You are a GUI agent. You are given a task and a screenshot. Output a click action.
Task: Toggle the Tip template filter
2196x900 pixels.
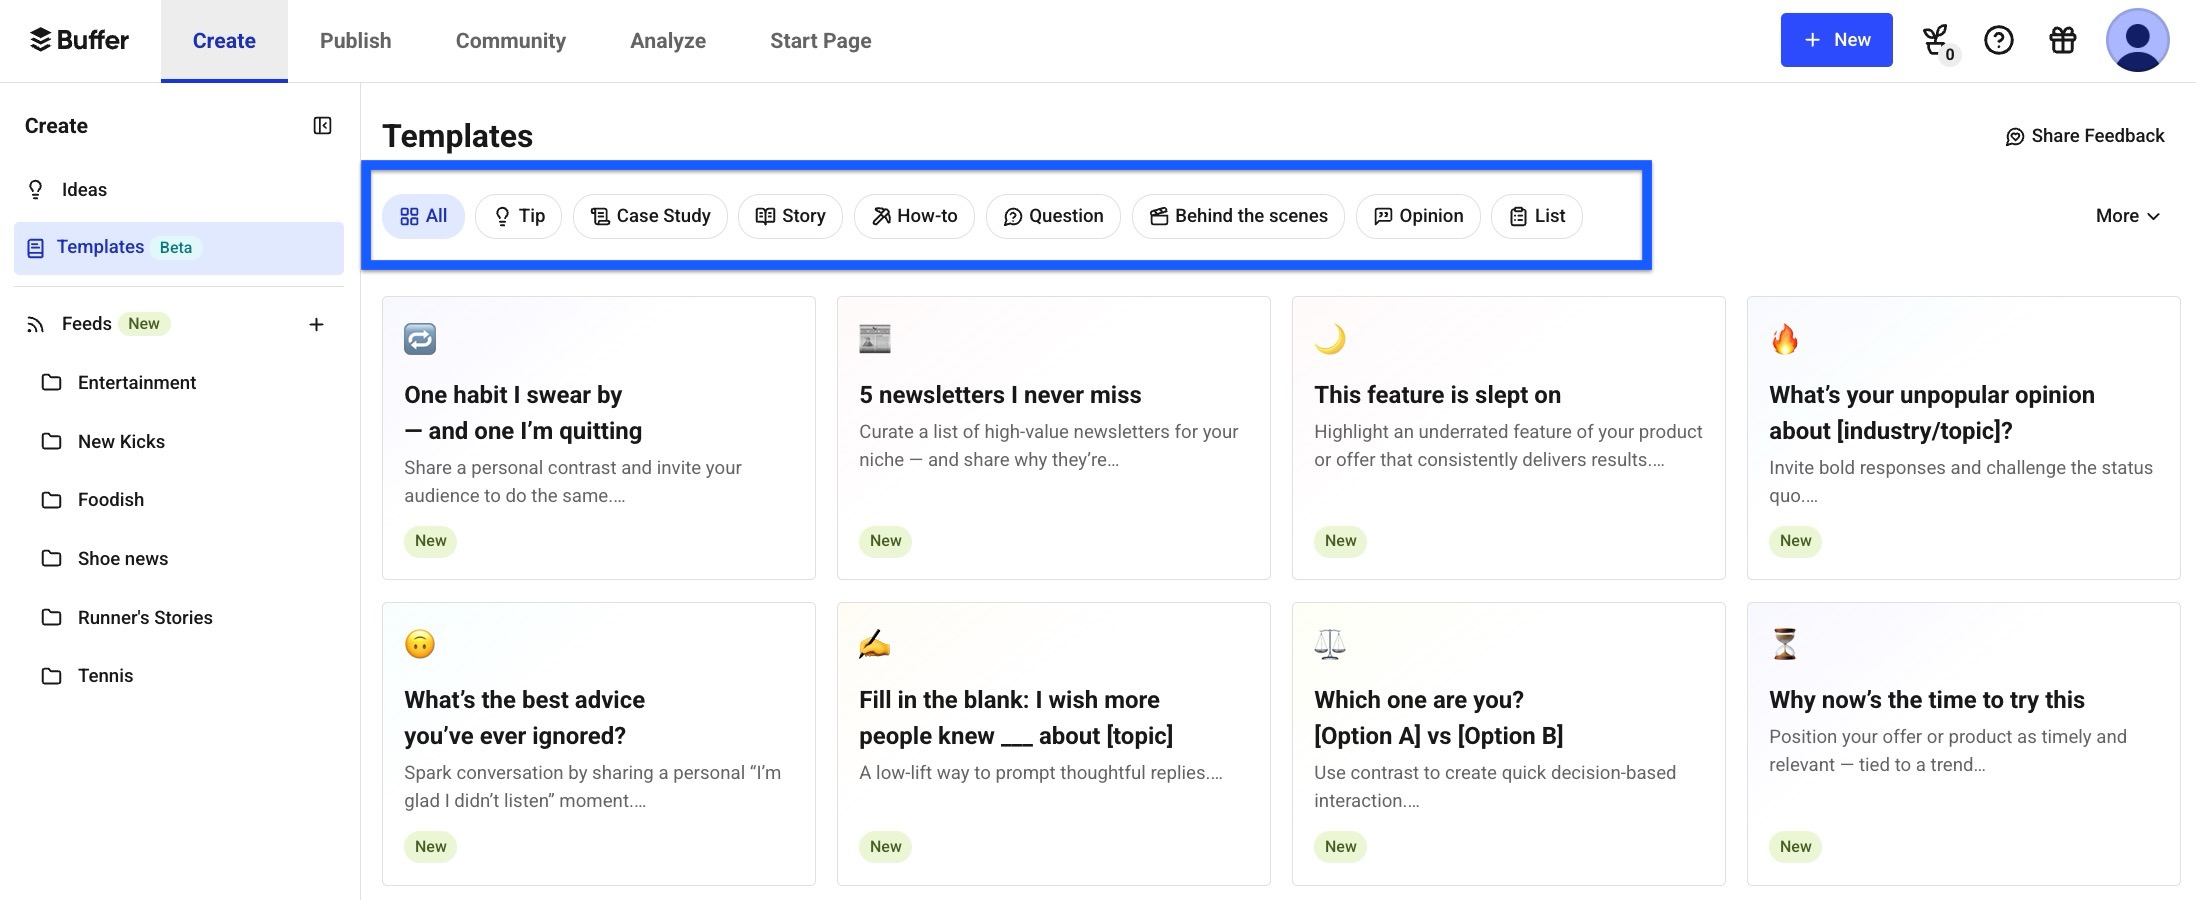518,216
